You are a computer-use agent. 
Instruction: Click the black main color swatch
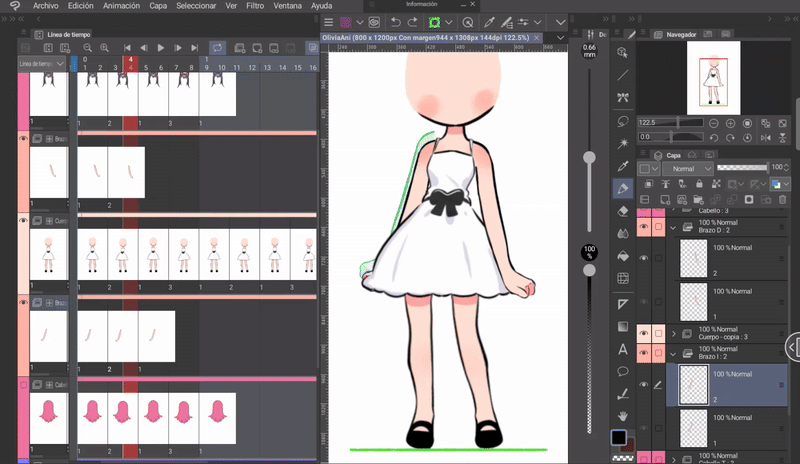pyautogui.click(x=619, y=438)
